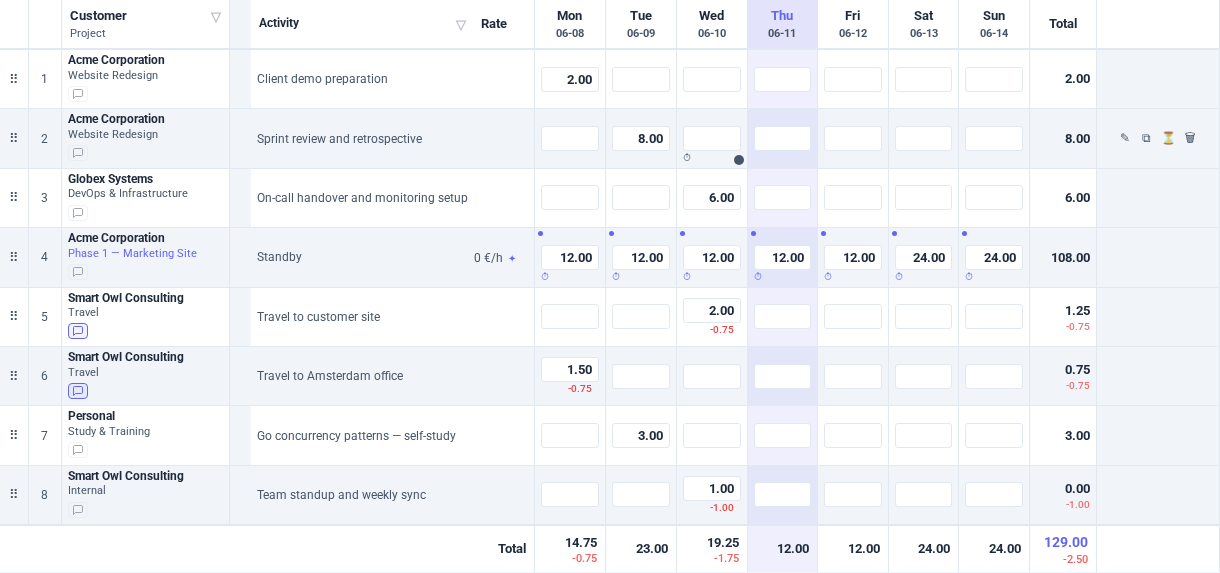Click the timer icon under Standby Wednesday cell

point(687,277)
